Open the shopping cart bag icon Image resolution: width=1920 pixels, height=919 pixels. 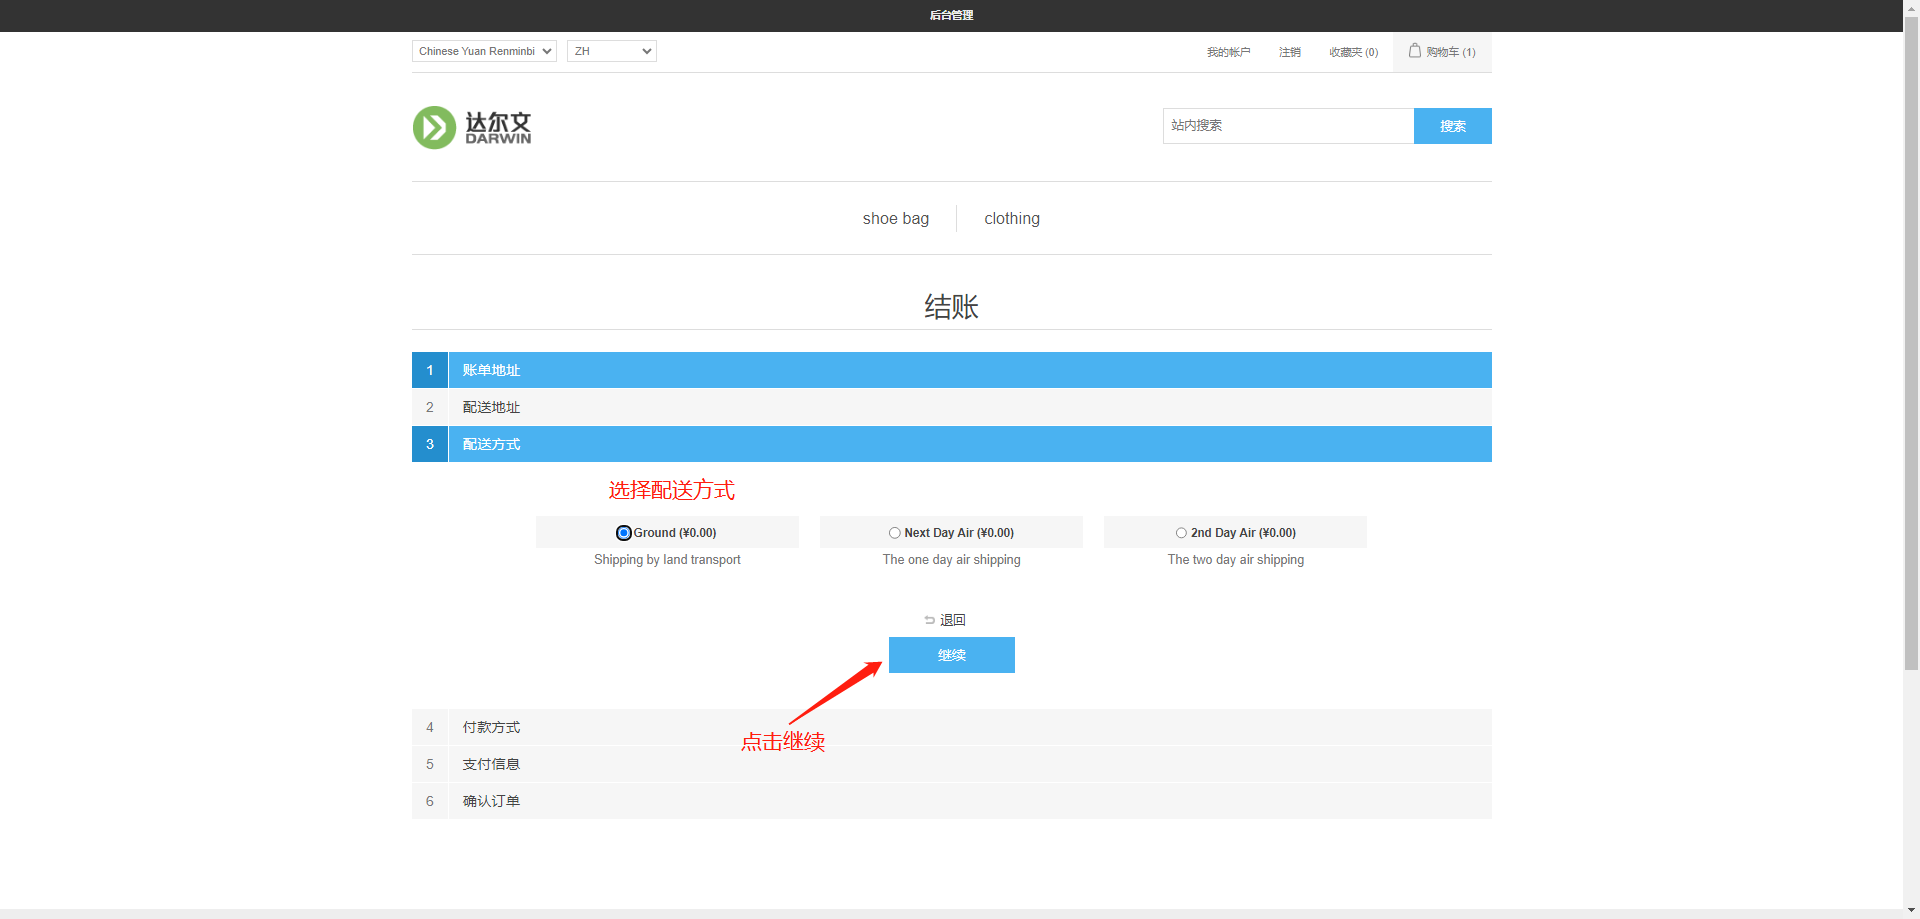point(1415,51)
